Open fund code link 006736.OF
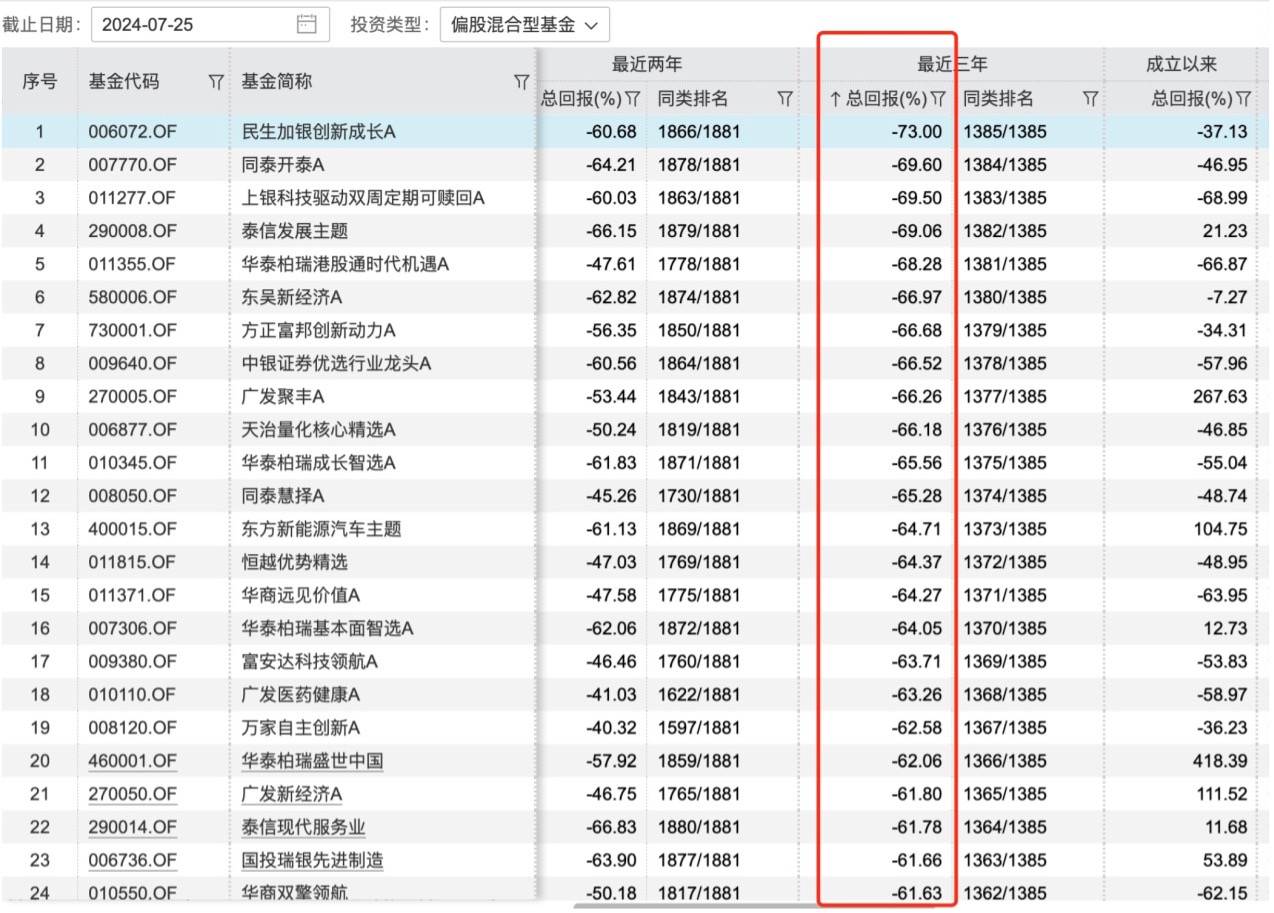1274x913 pixels. [x=133, y=860]
